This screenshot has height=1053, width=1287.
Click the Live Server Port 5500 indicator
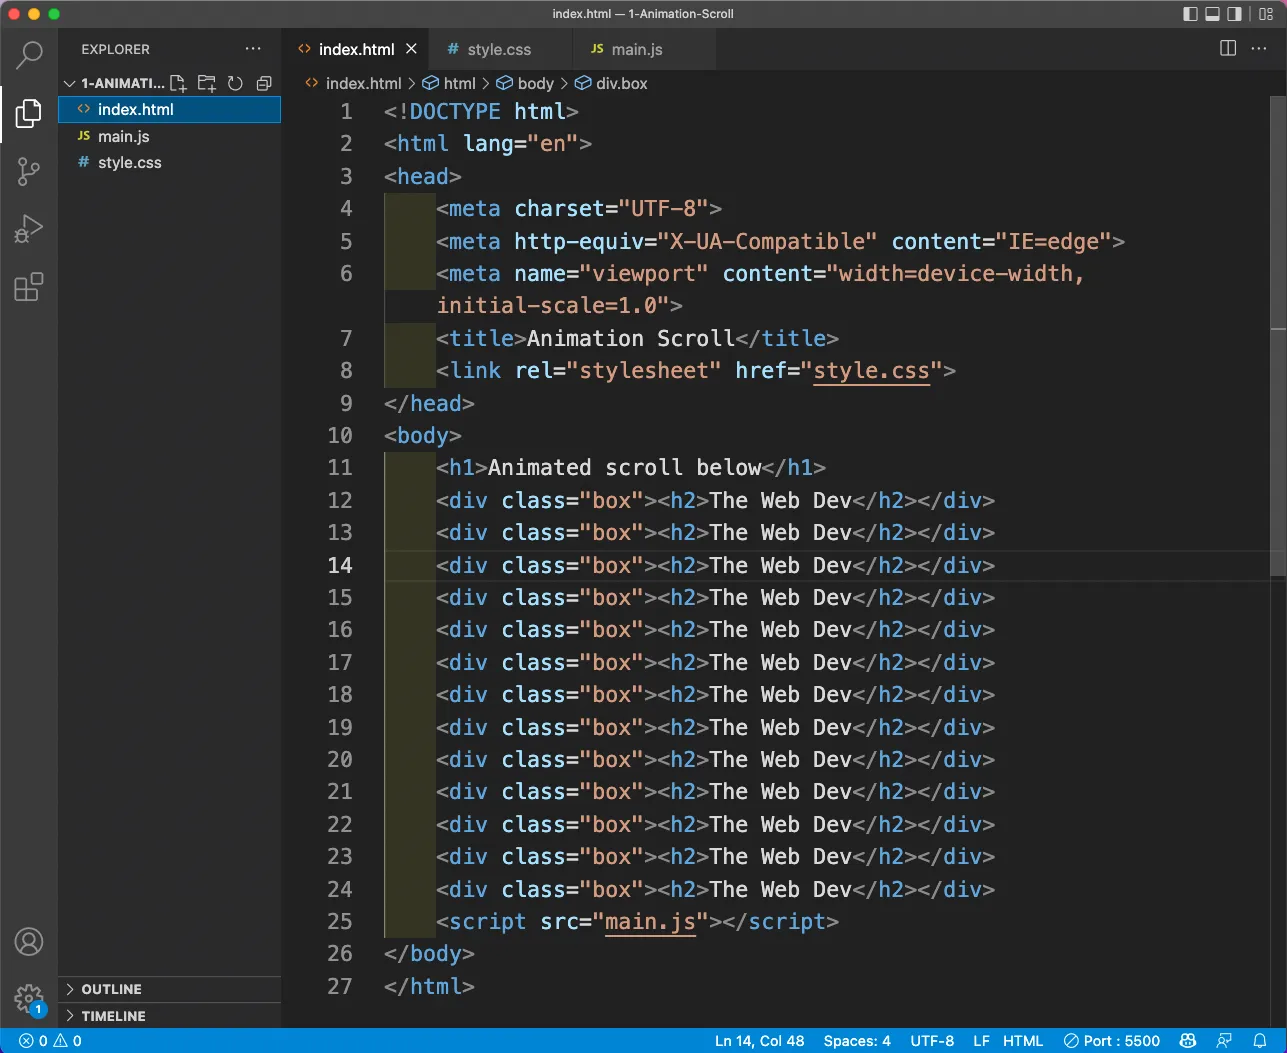click(x=1112, y=1041)
